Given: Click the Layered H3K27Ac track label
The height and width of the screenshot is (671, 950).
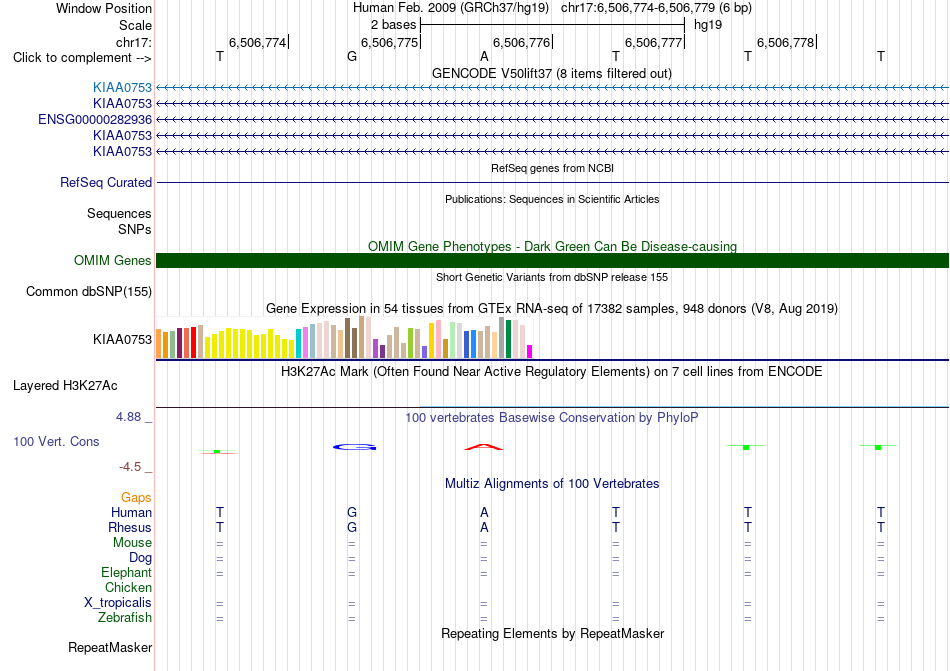Looking at the screenshot, I should (65, 386).
